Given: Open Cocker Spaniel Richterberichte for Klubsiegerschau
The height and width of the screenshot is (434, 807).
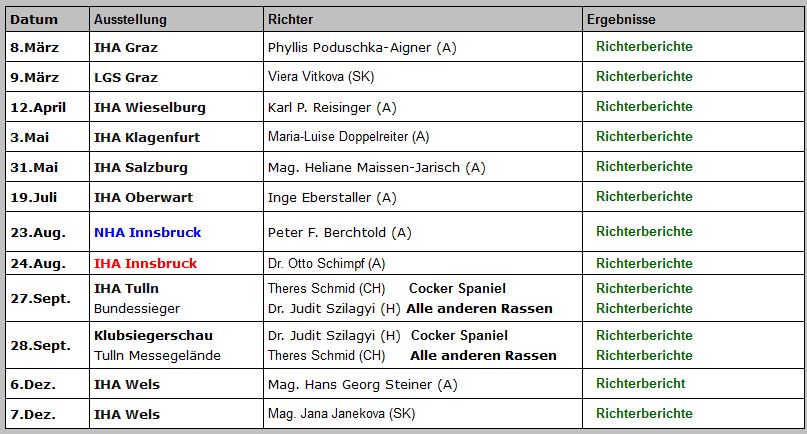Looking at the screenshot, I should pyautogui.click(x=644, y=336).
